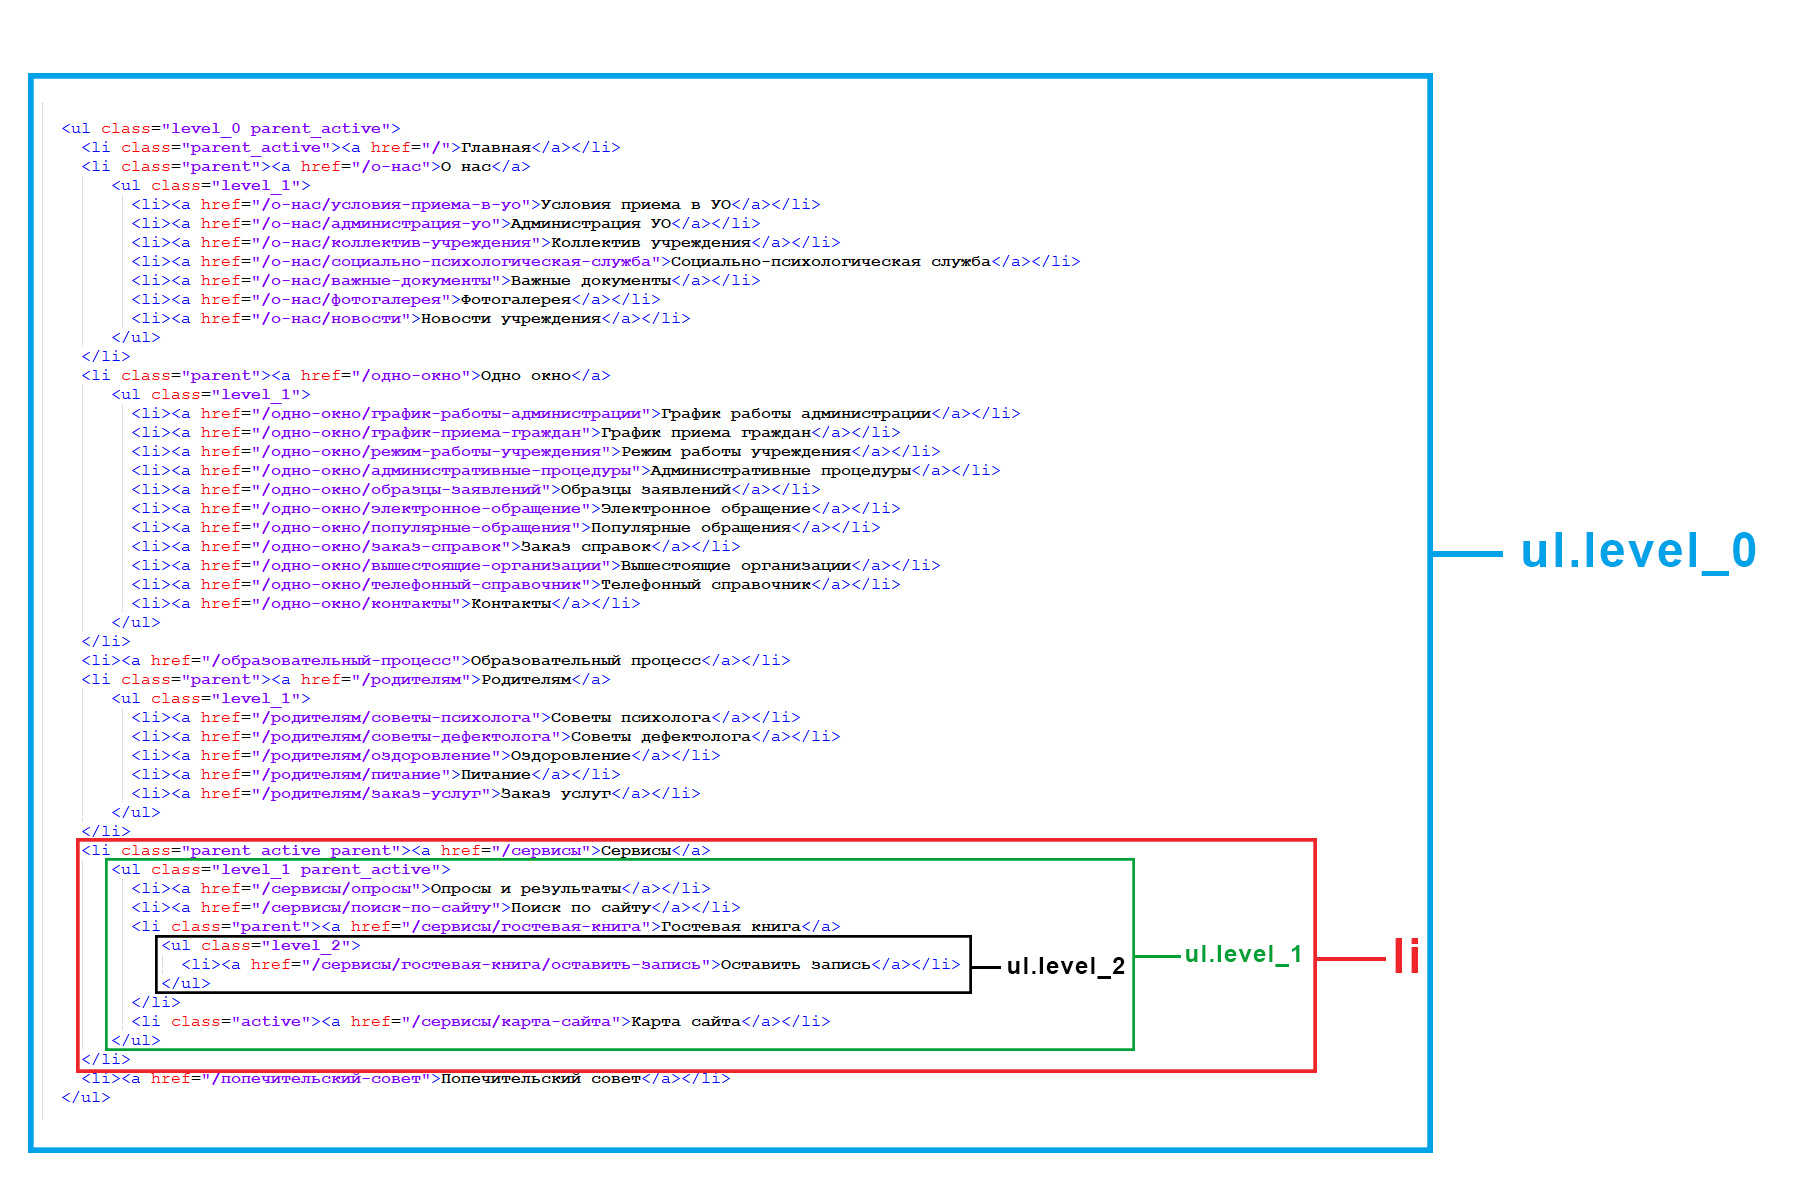
Task: Click the line with anchor text "Администрация УО"
Action: [x=446, y=224]
